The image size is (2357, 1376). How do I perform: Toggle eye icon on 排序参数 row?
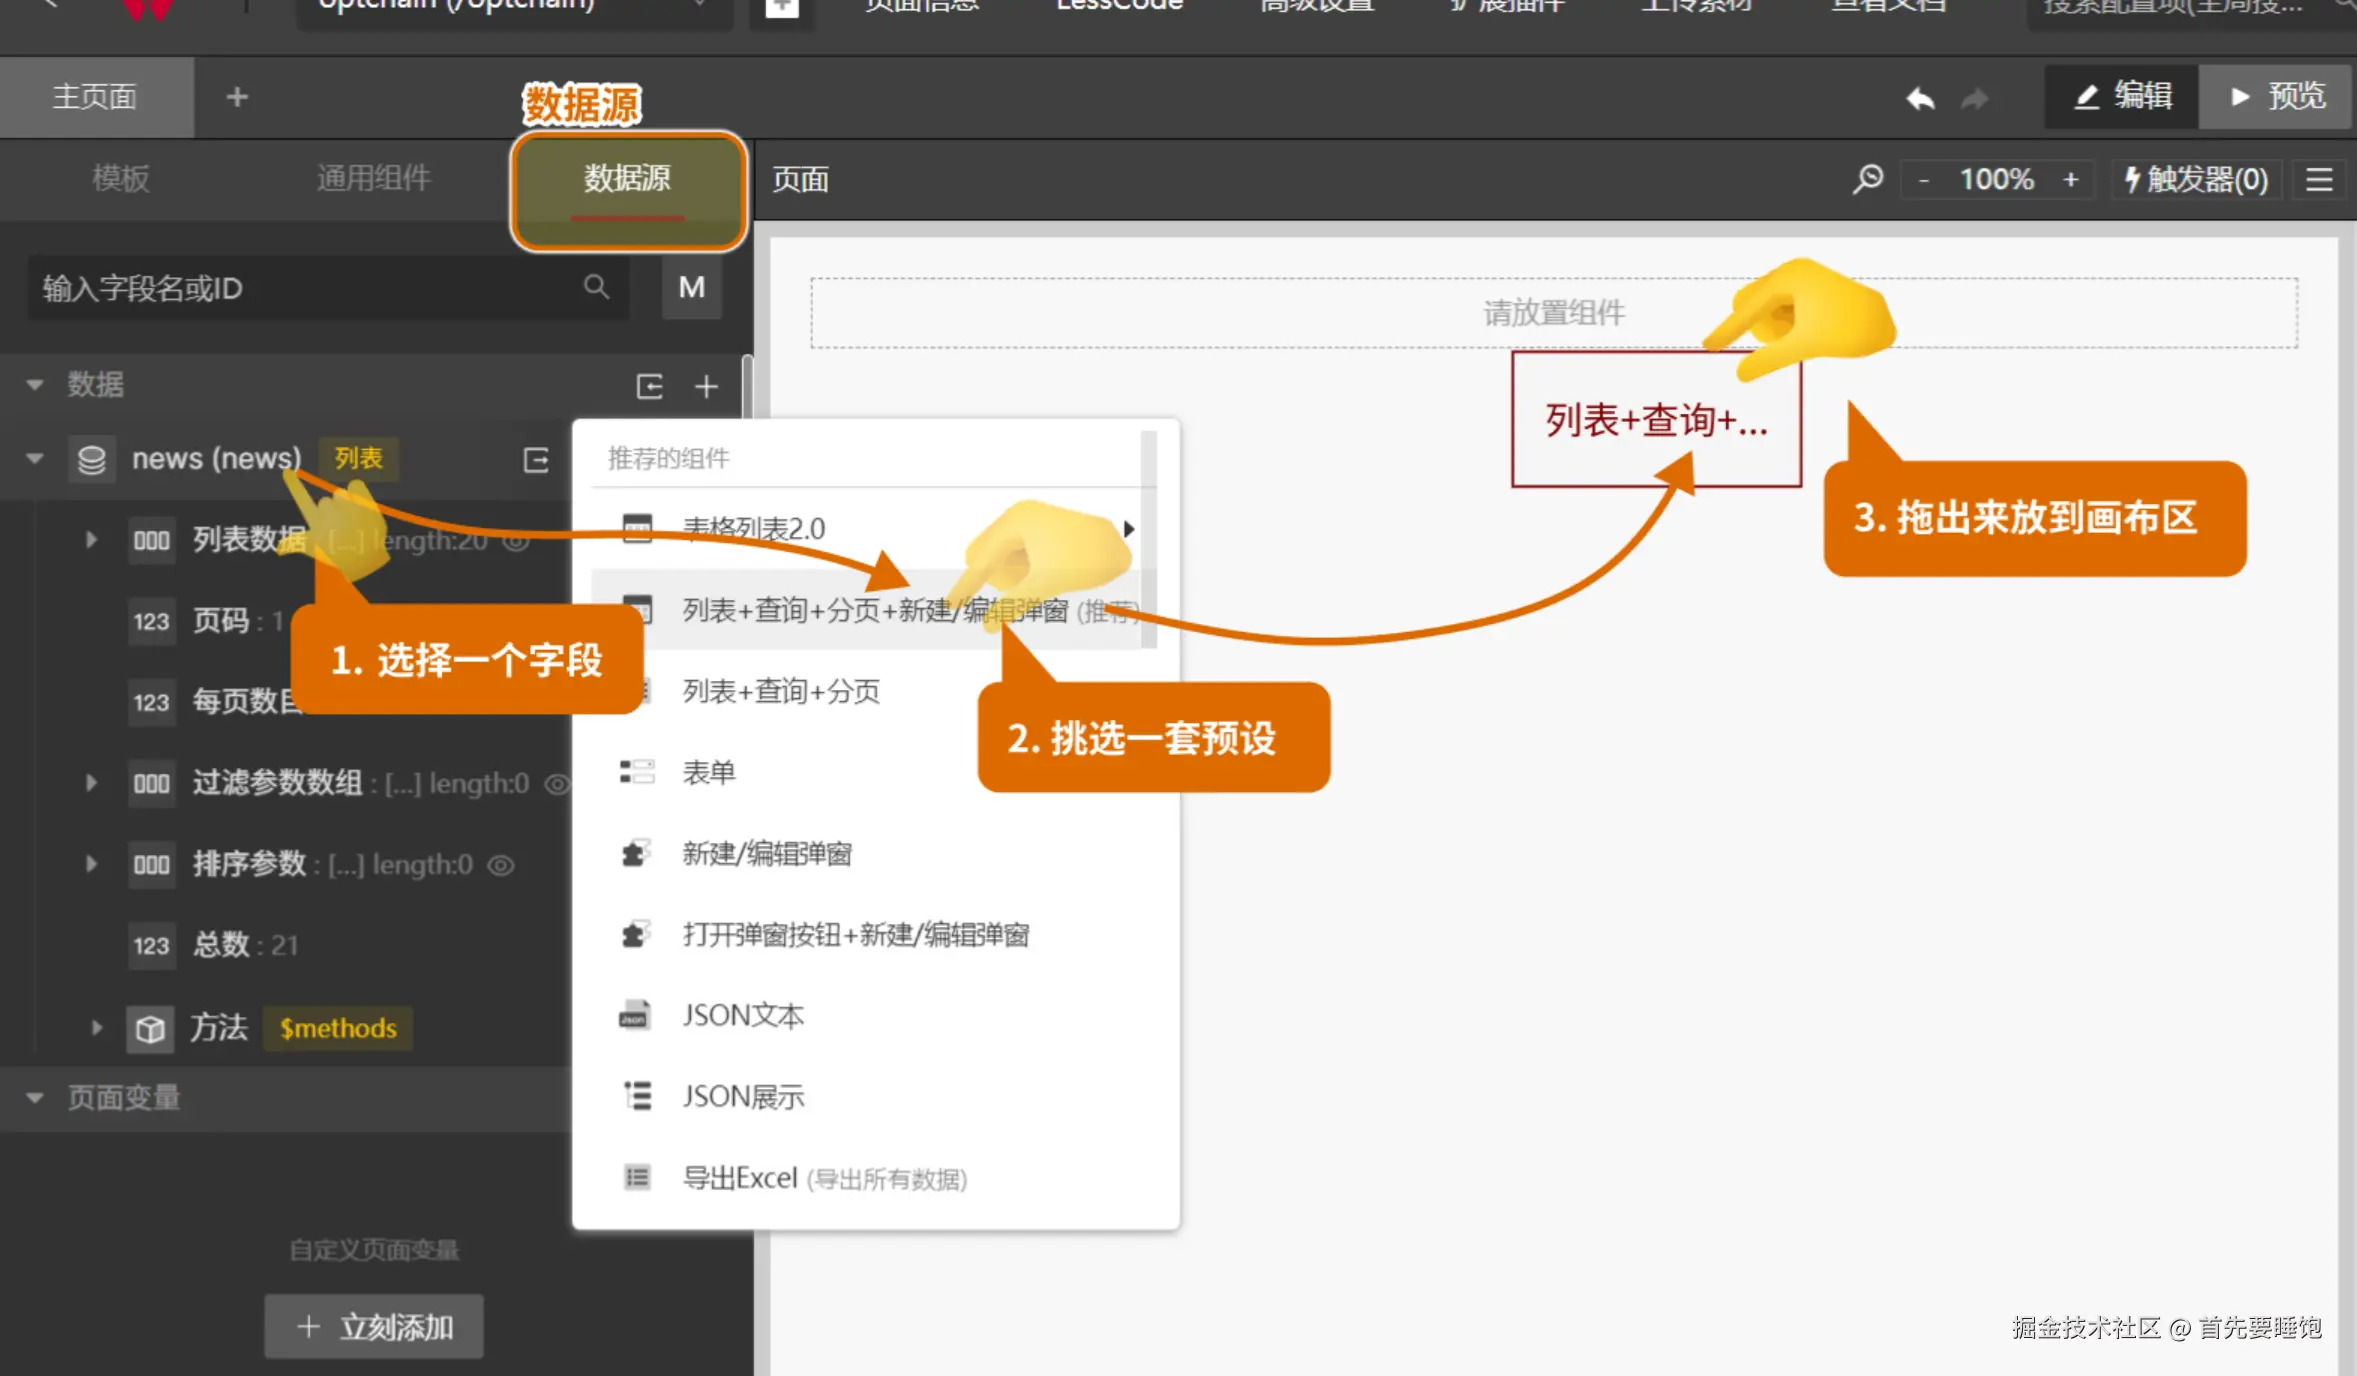coord(500,865)
